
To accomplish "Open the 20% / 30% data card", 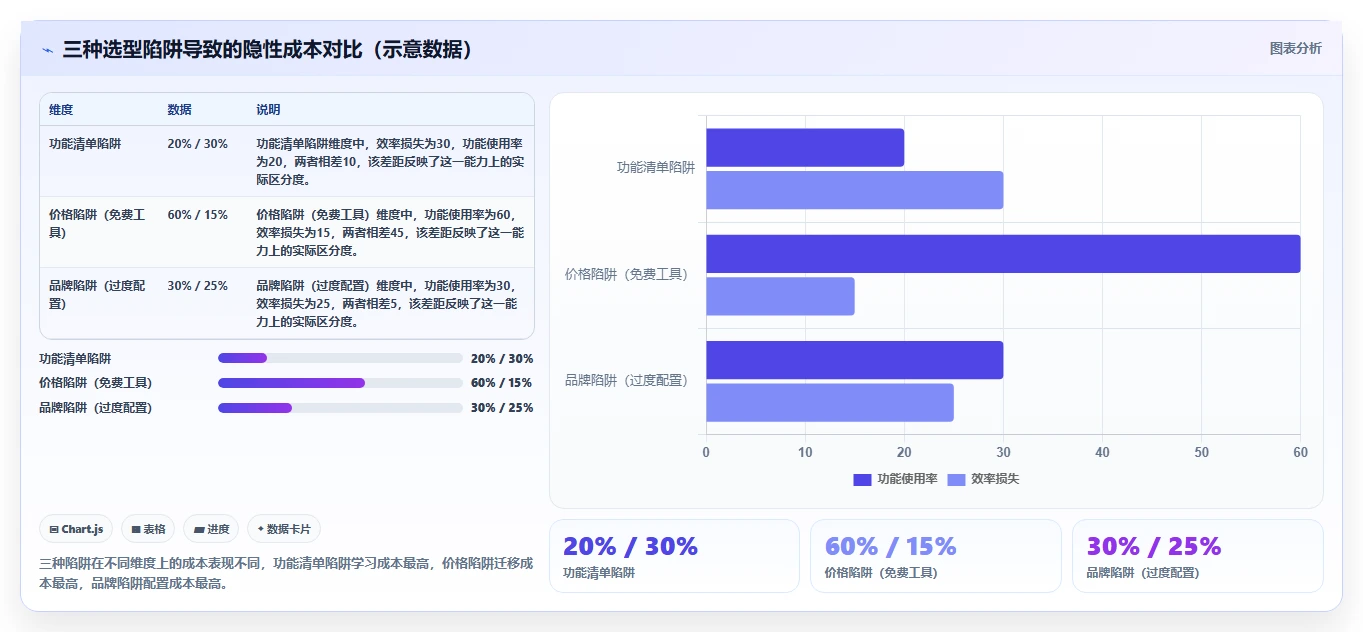I will point(674,556).
